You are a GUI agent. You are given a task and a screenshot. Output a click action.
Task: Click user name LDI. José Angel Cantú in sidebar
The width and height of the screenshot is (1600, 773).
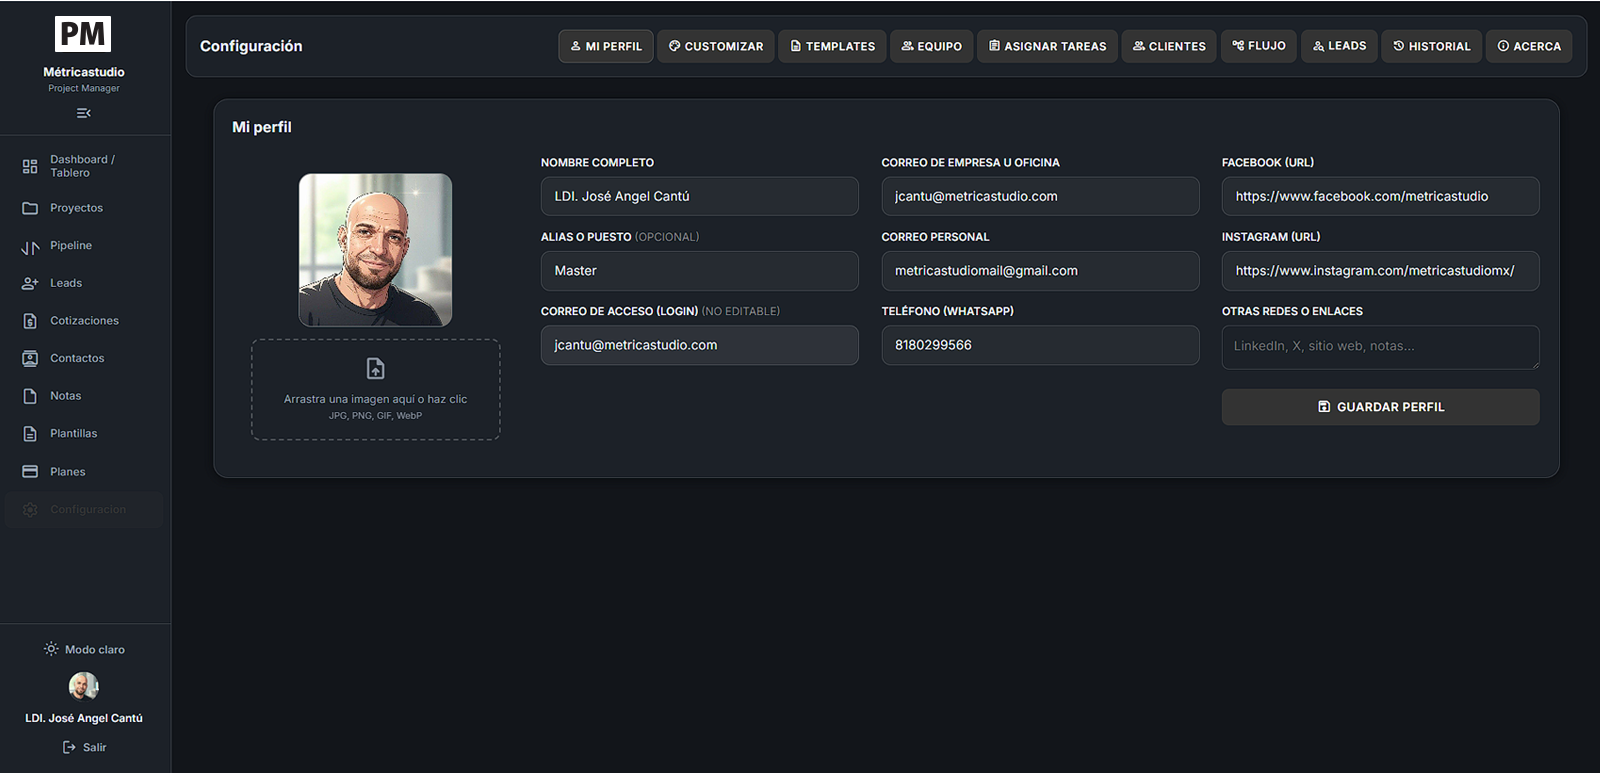tap(84, 718)
